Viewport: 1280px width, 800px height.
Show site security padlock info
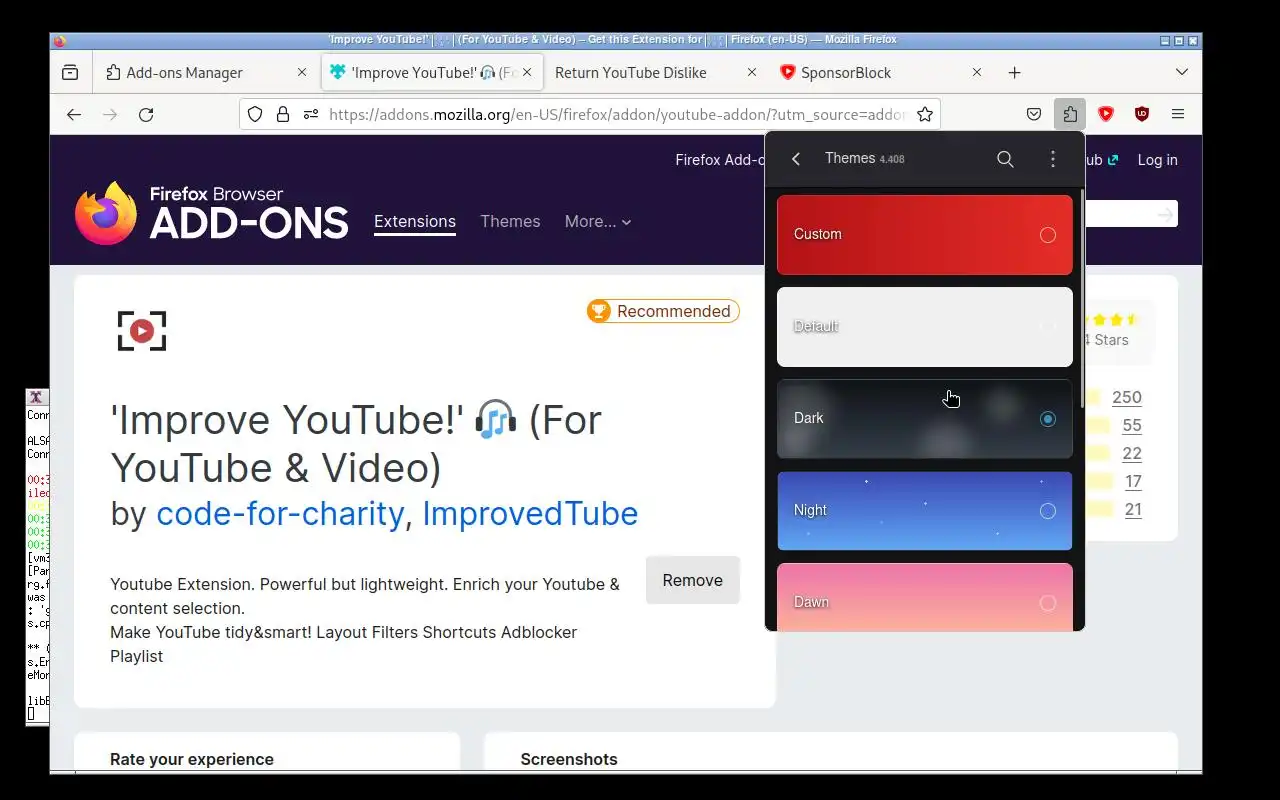coord(283,114)
